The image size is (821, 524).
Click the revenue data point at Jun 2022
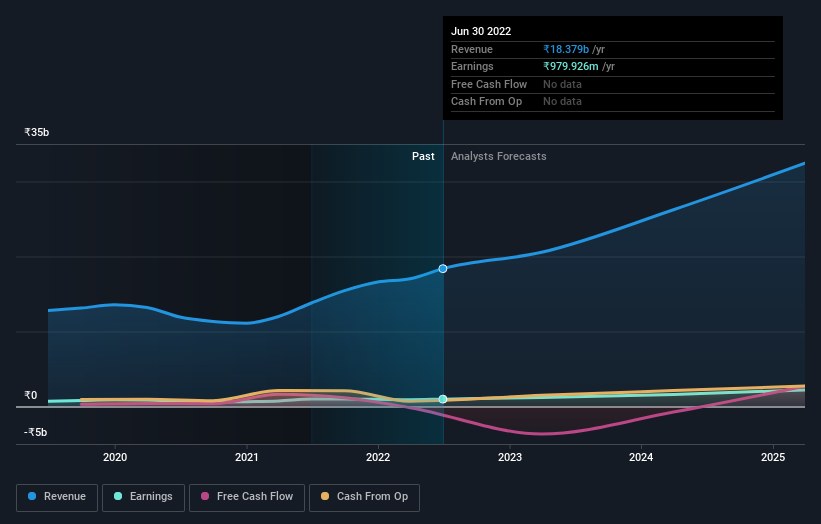click(443, 269)
